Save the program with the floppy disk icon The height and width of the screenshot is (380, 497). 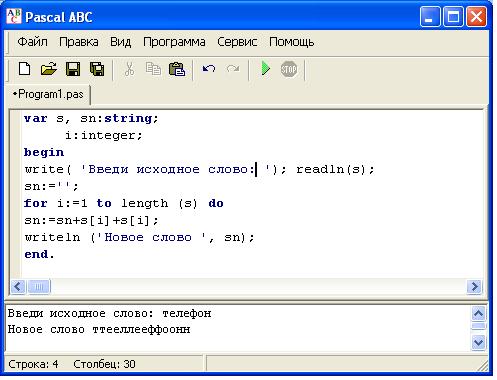pos(73,69)
